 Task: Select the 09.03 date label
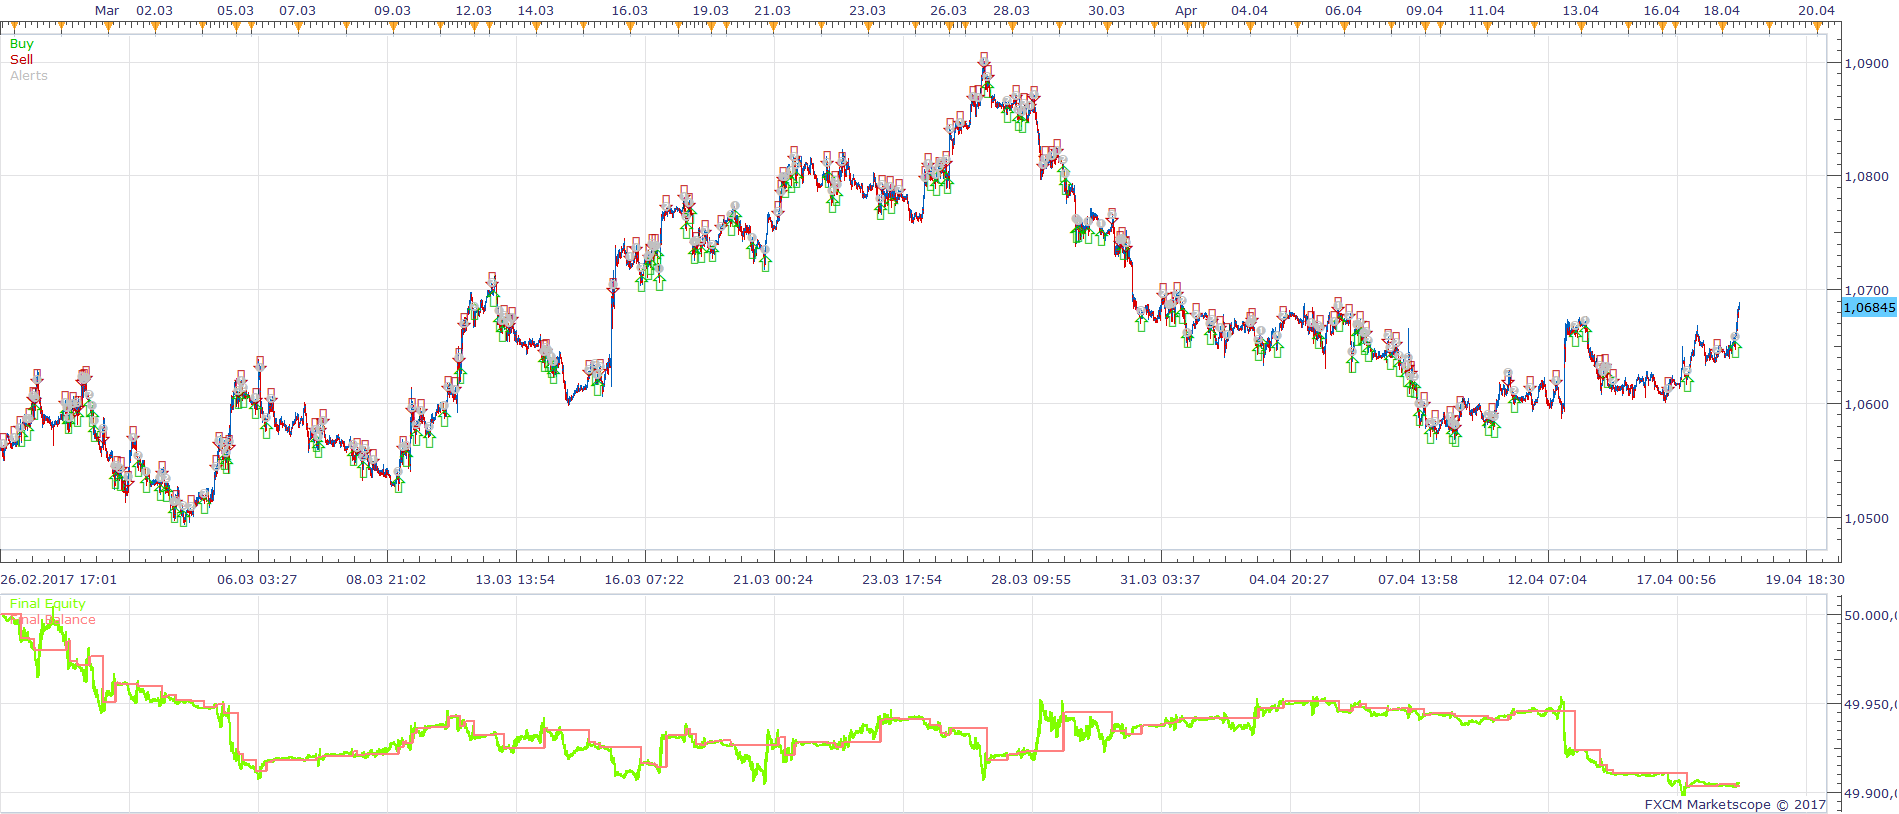(x=392, y=11)
